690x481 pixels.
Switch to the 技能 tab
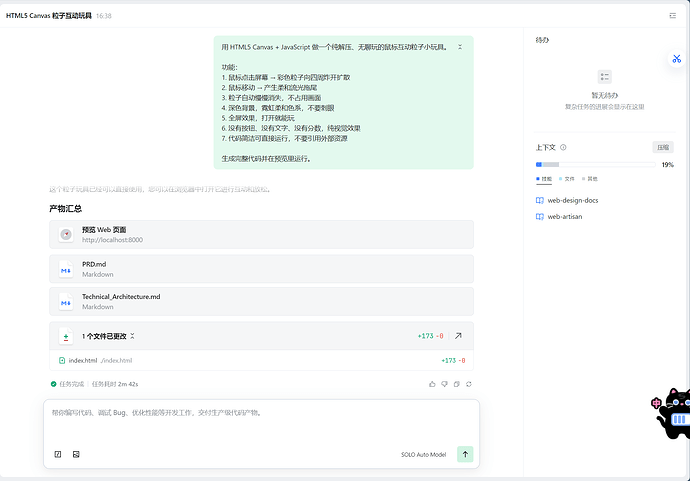click(544, 179)
